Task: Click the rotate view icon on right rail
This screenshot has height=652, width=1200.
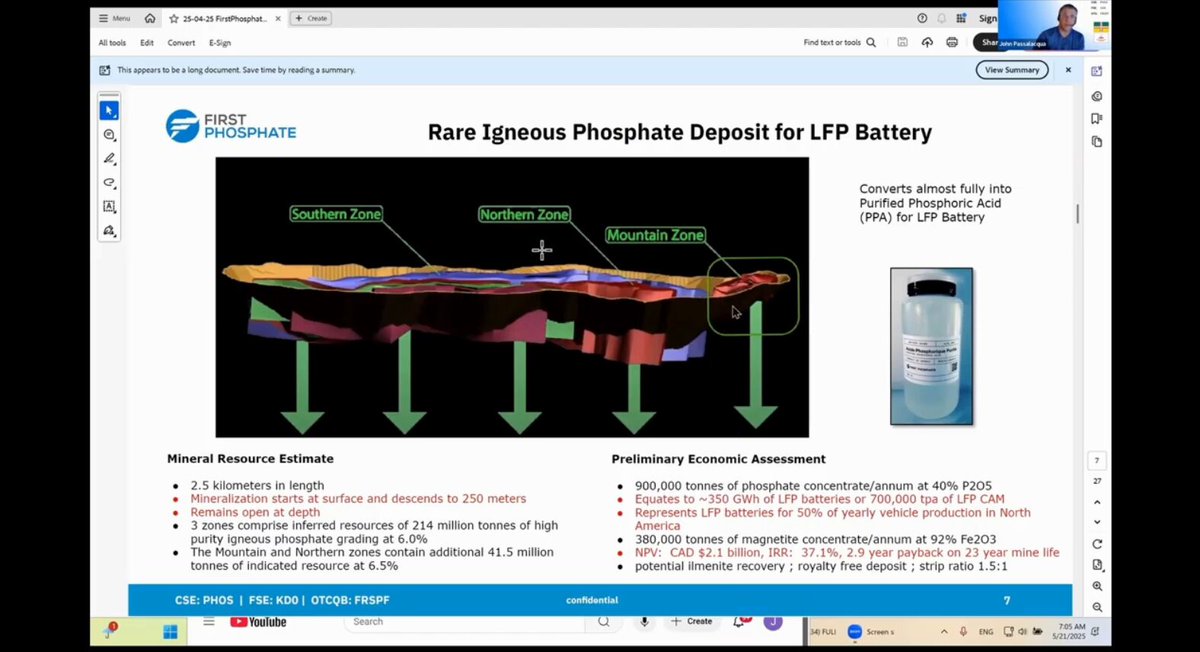Action: tap(1097, 544)
